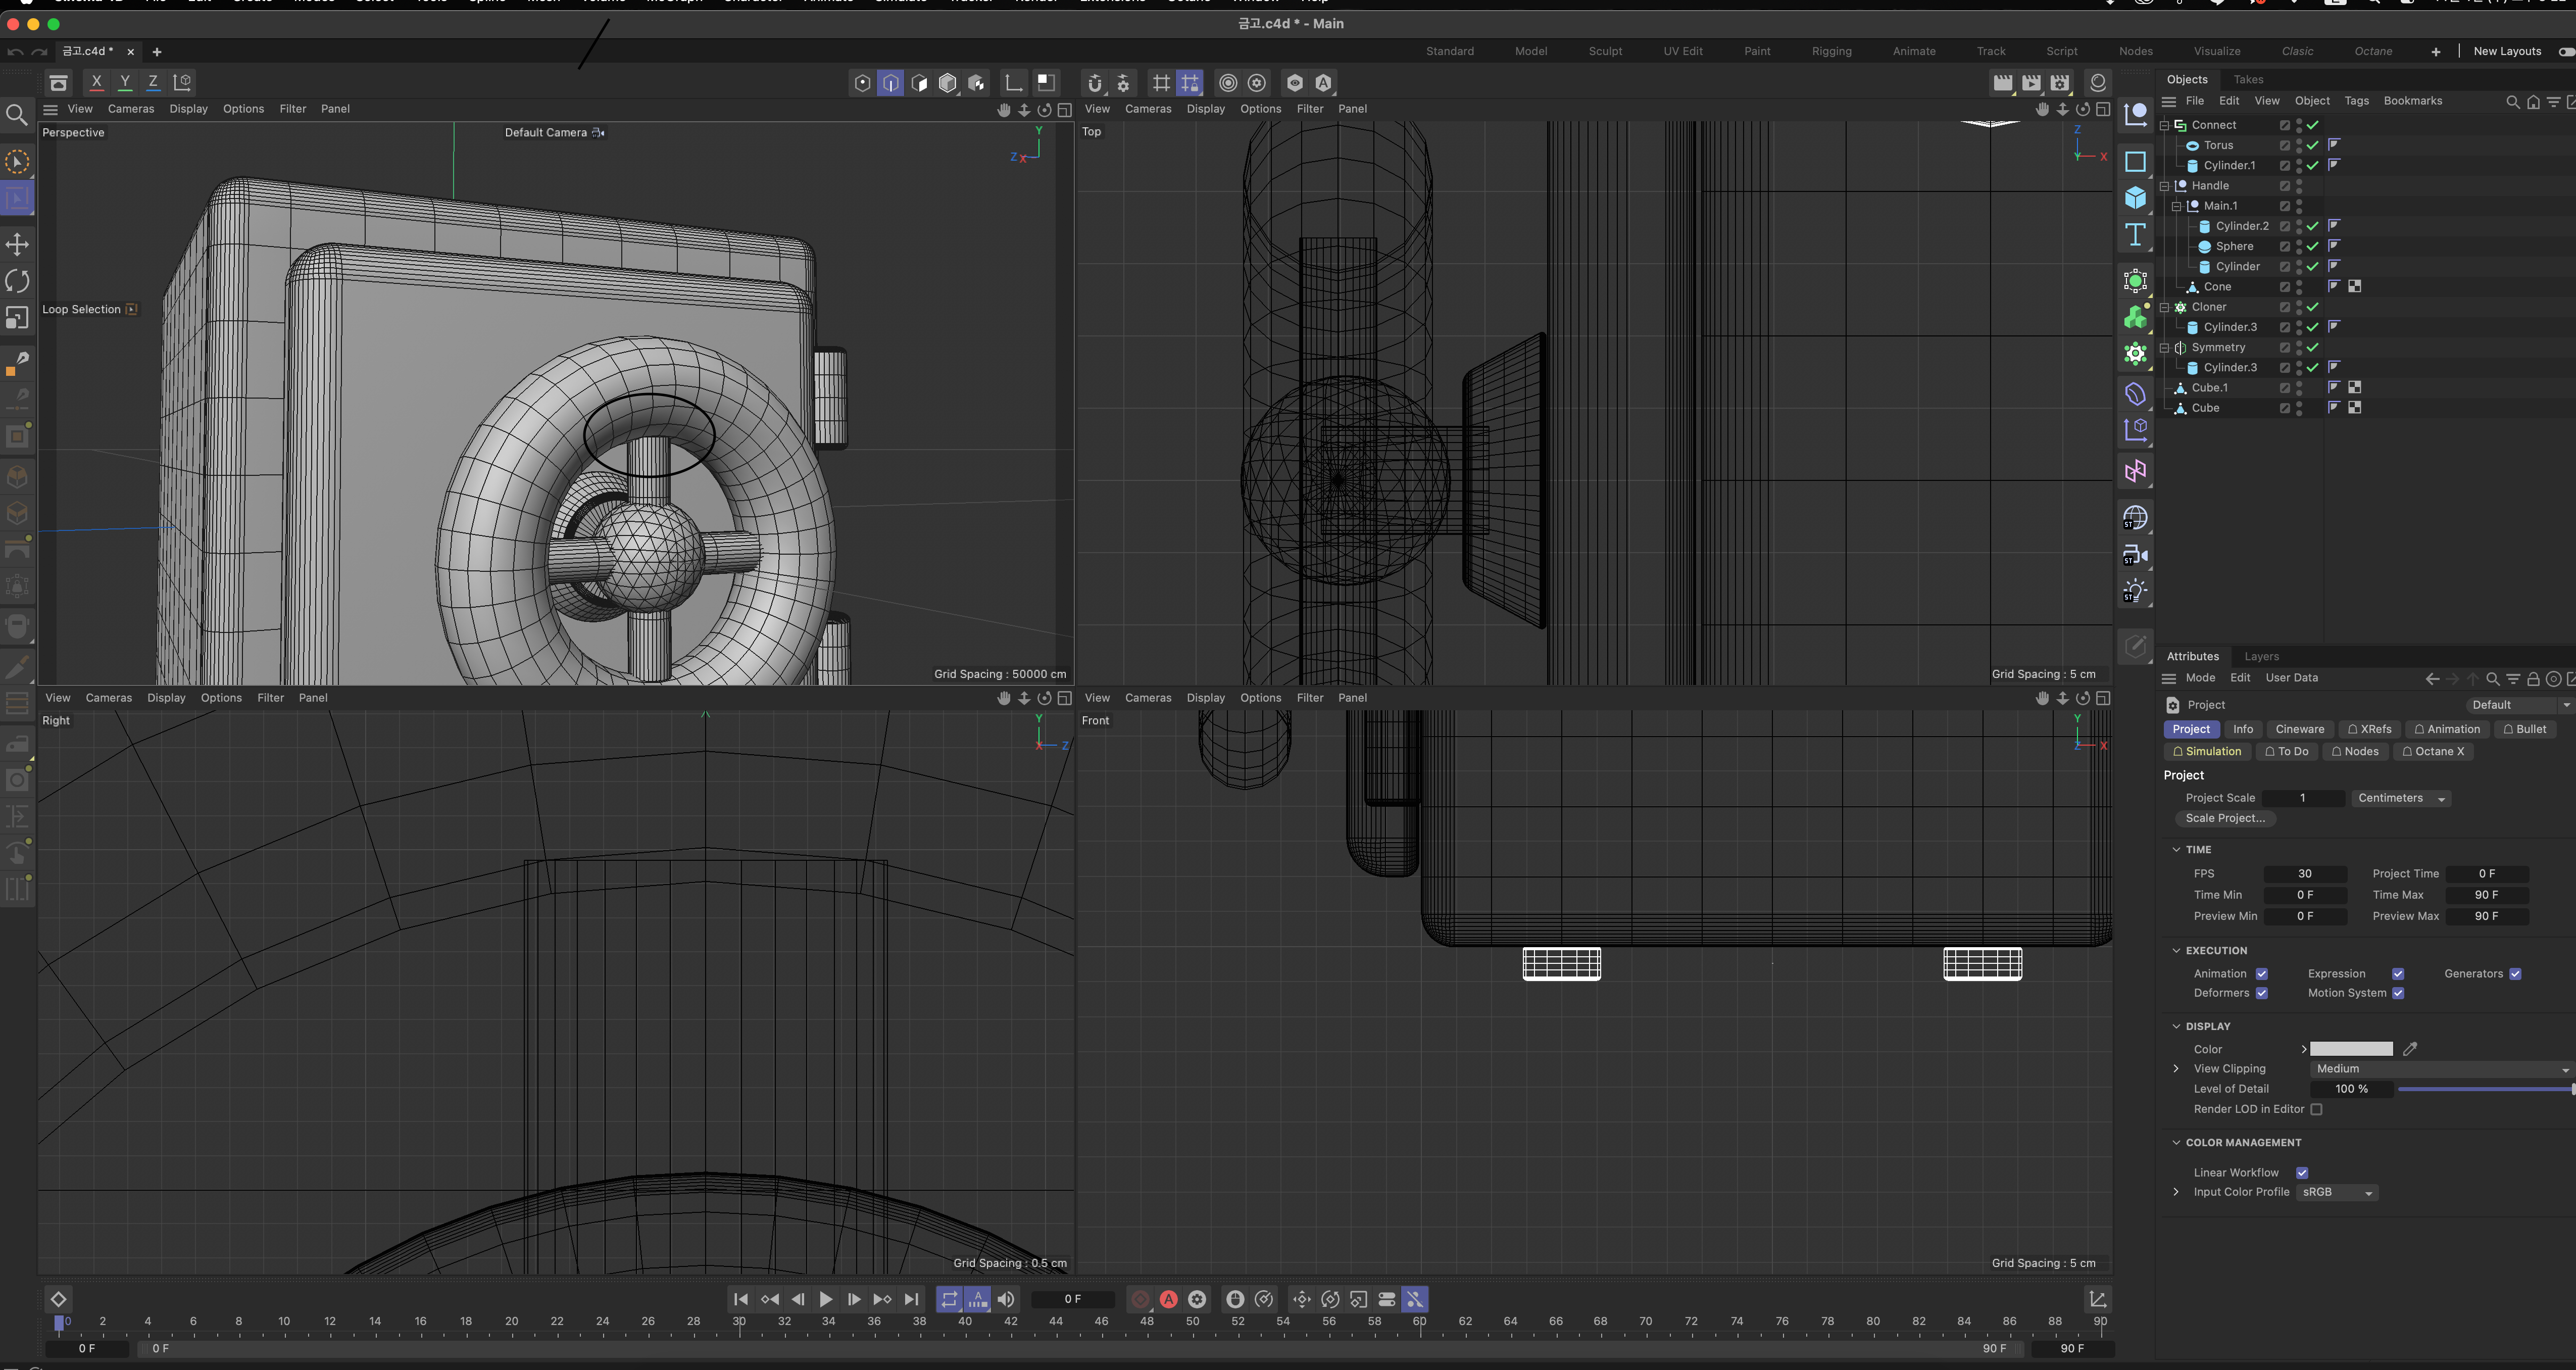Screen dimensions: 2576x1370
Task: Select the Scale tool in left palette
Action: pos(17,318)
